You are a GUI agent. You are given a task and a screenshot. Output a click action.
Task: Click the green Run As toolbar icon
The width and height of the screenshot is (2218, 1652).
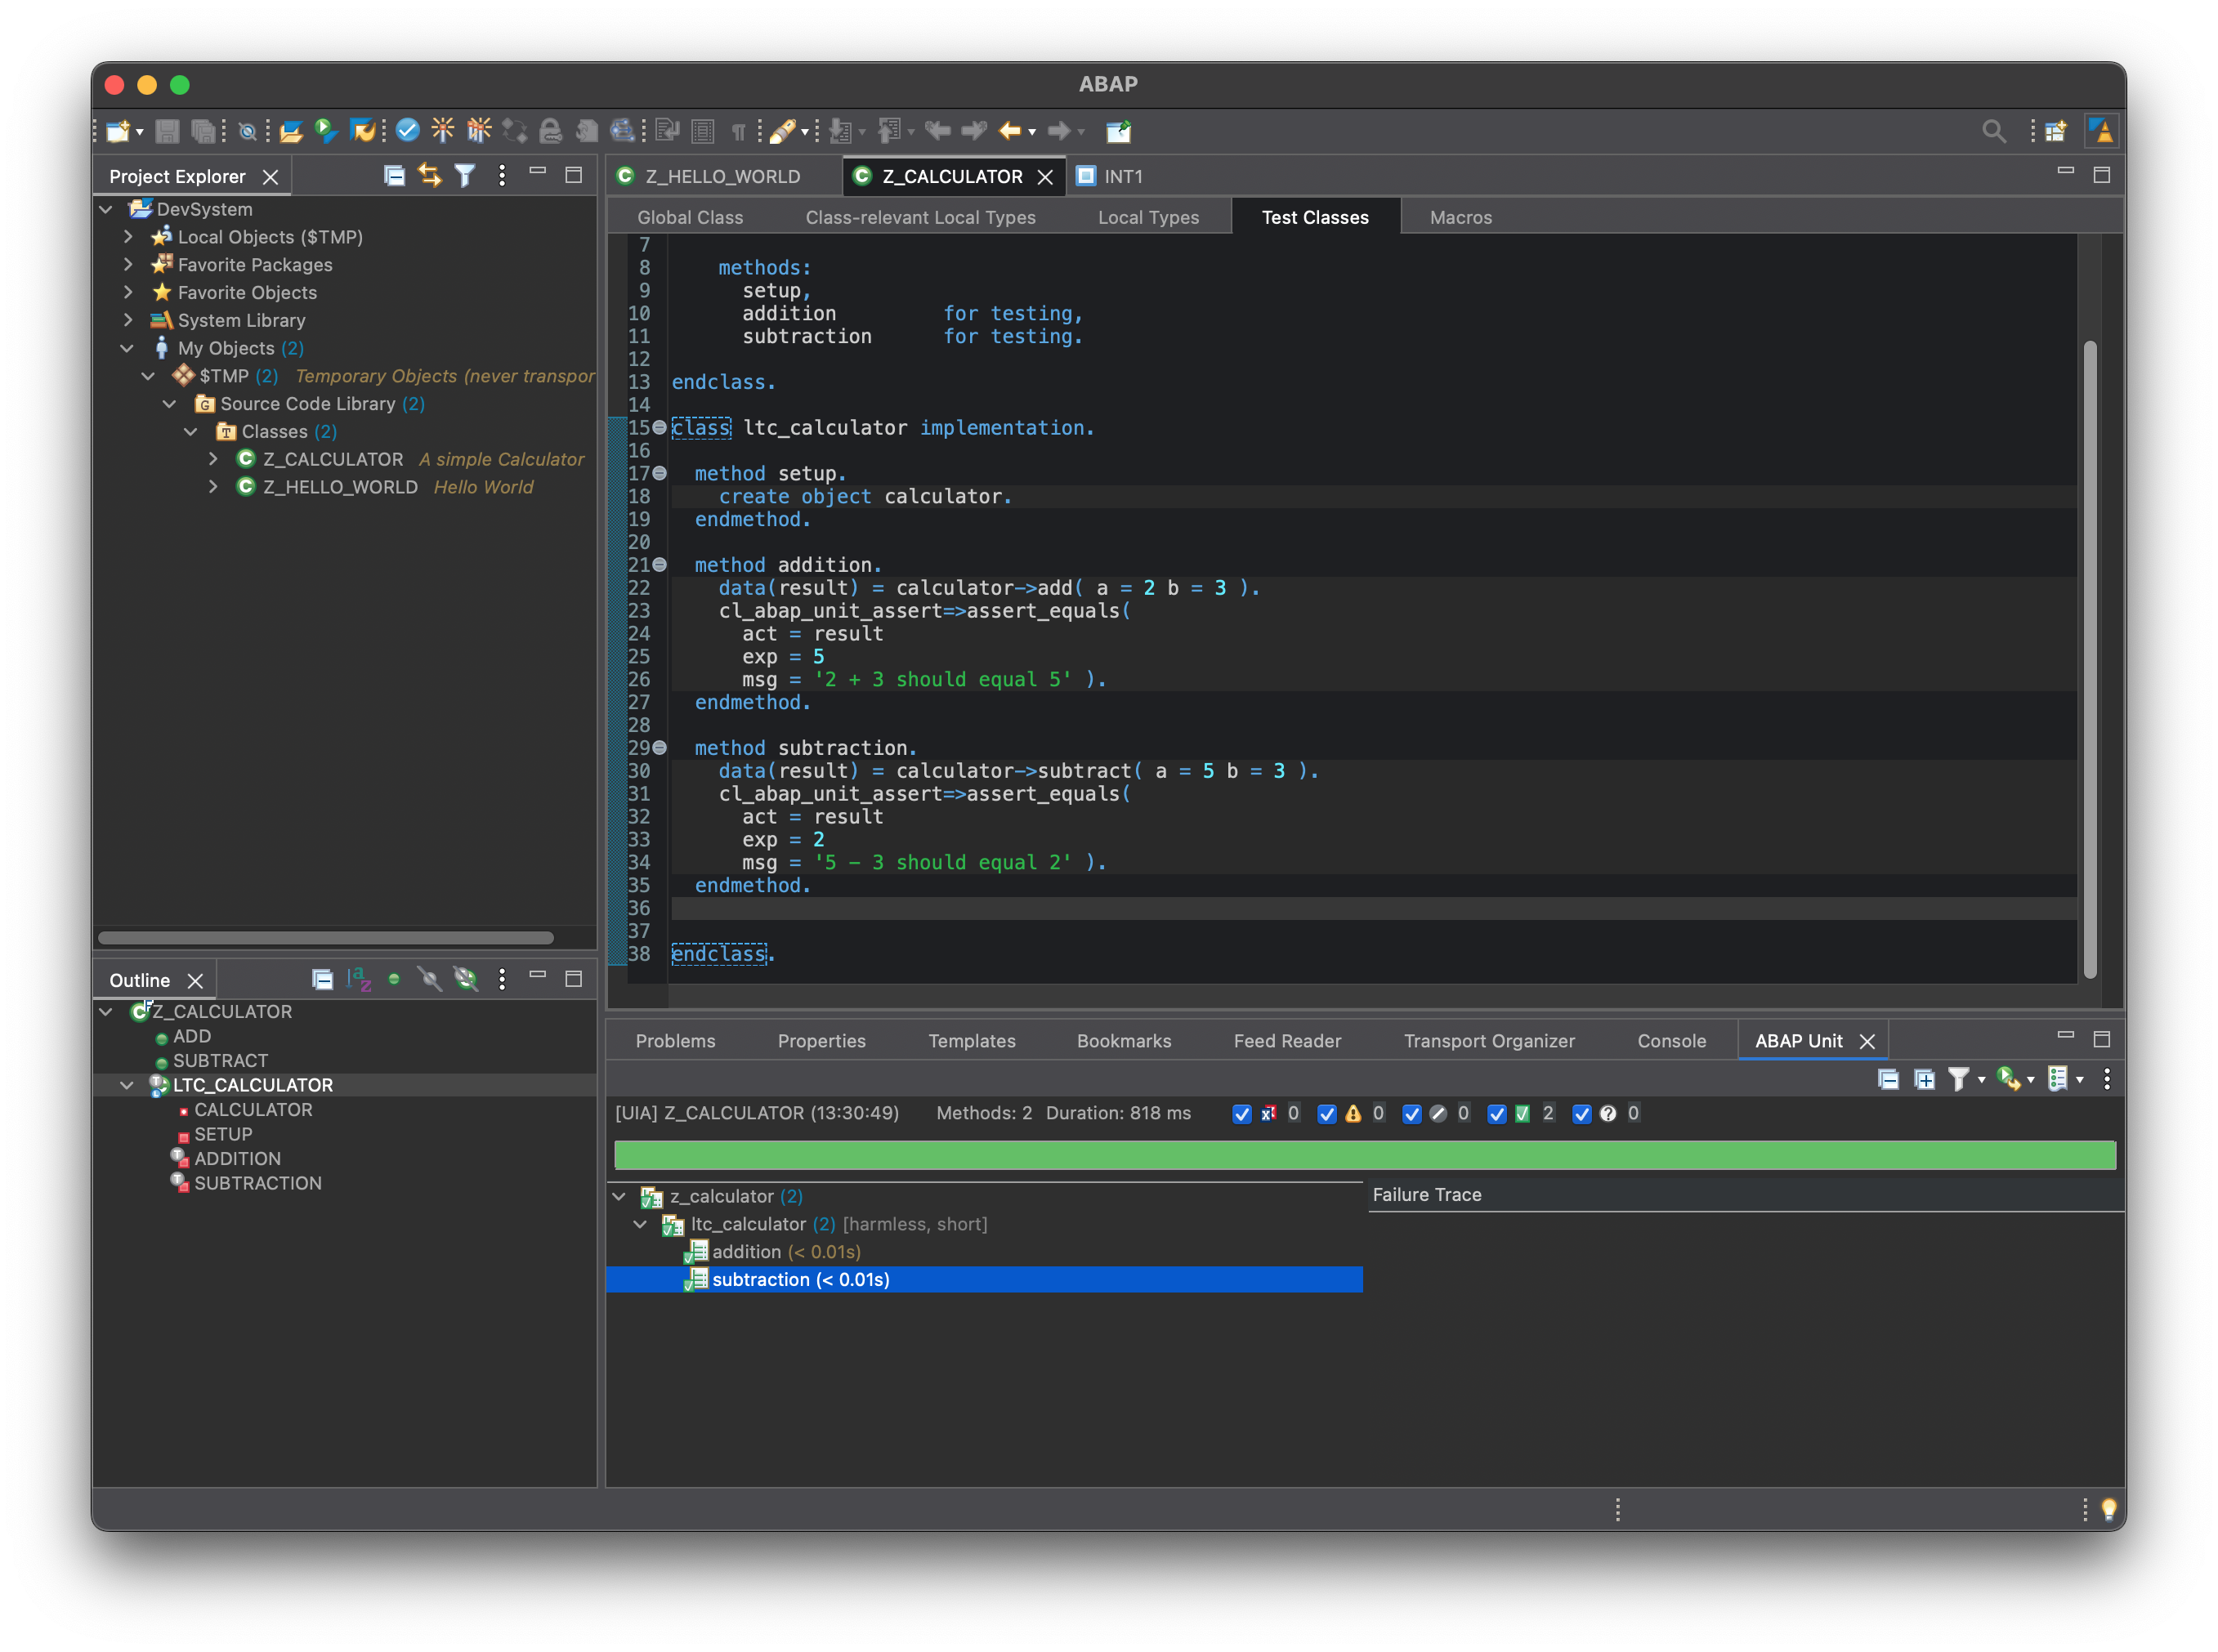click(326, 131)
